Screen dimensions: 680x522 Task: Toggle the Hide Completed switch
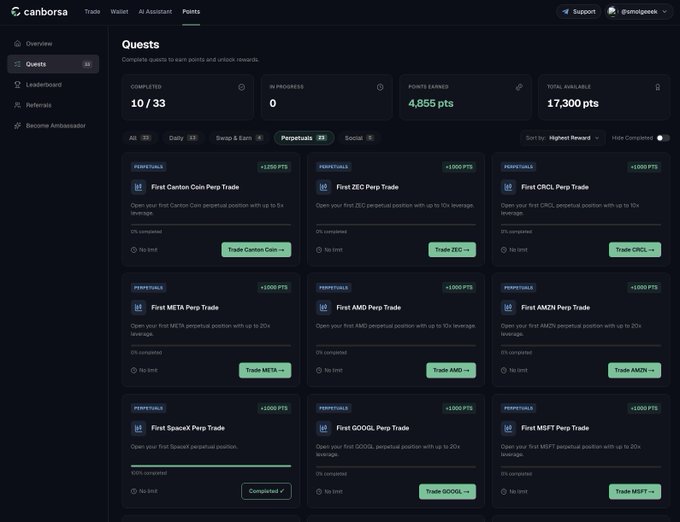point(663,138)
